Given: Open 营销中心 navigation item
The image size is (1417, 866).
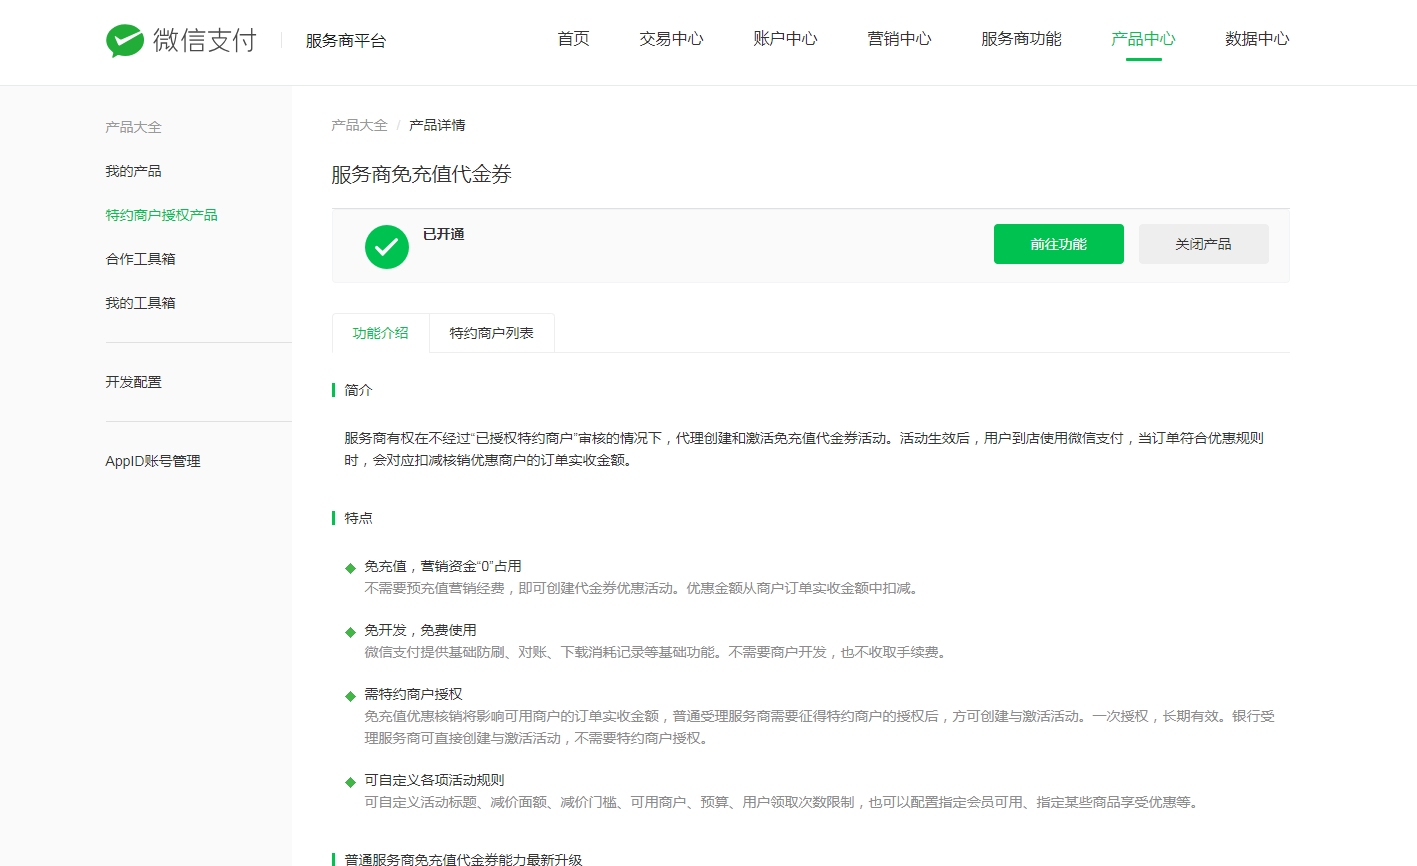Looking at the screenshot, I should click(899, 39).
